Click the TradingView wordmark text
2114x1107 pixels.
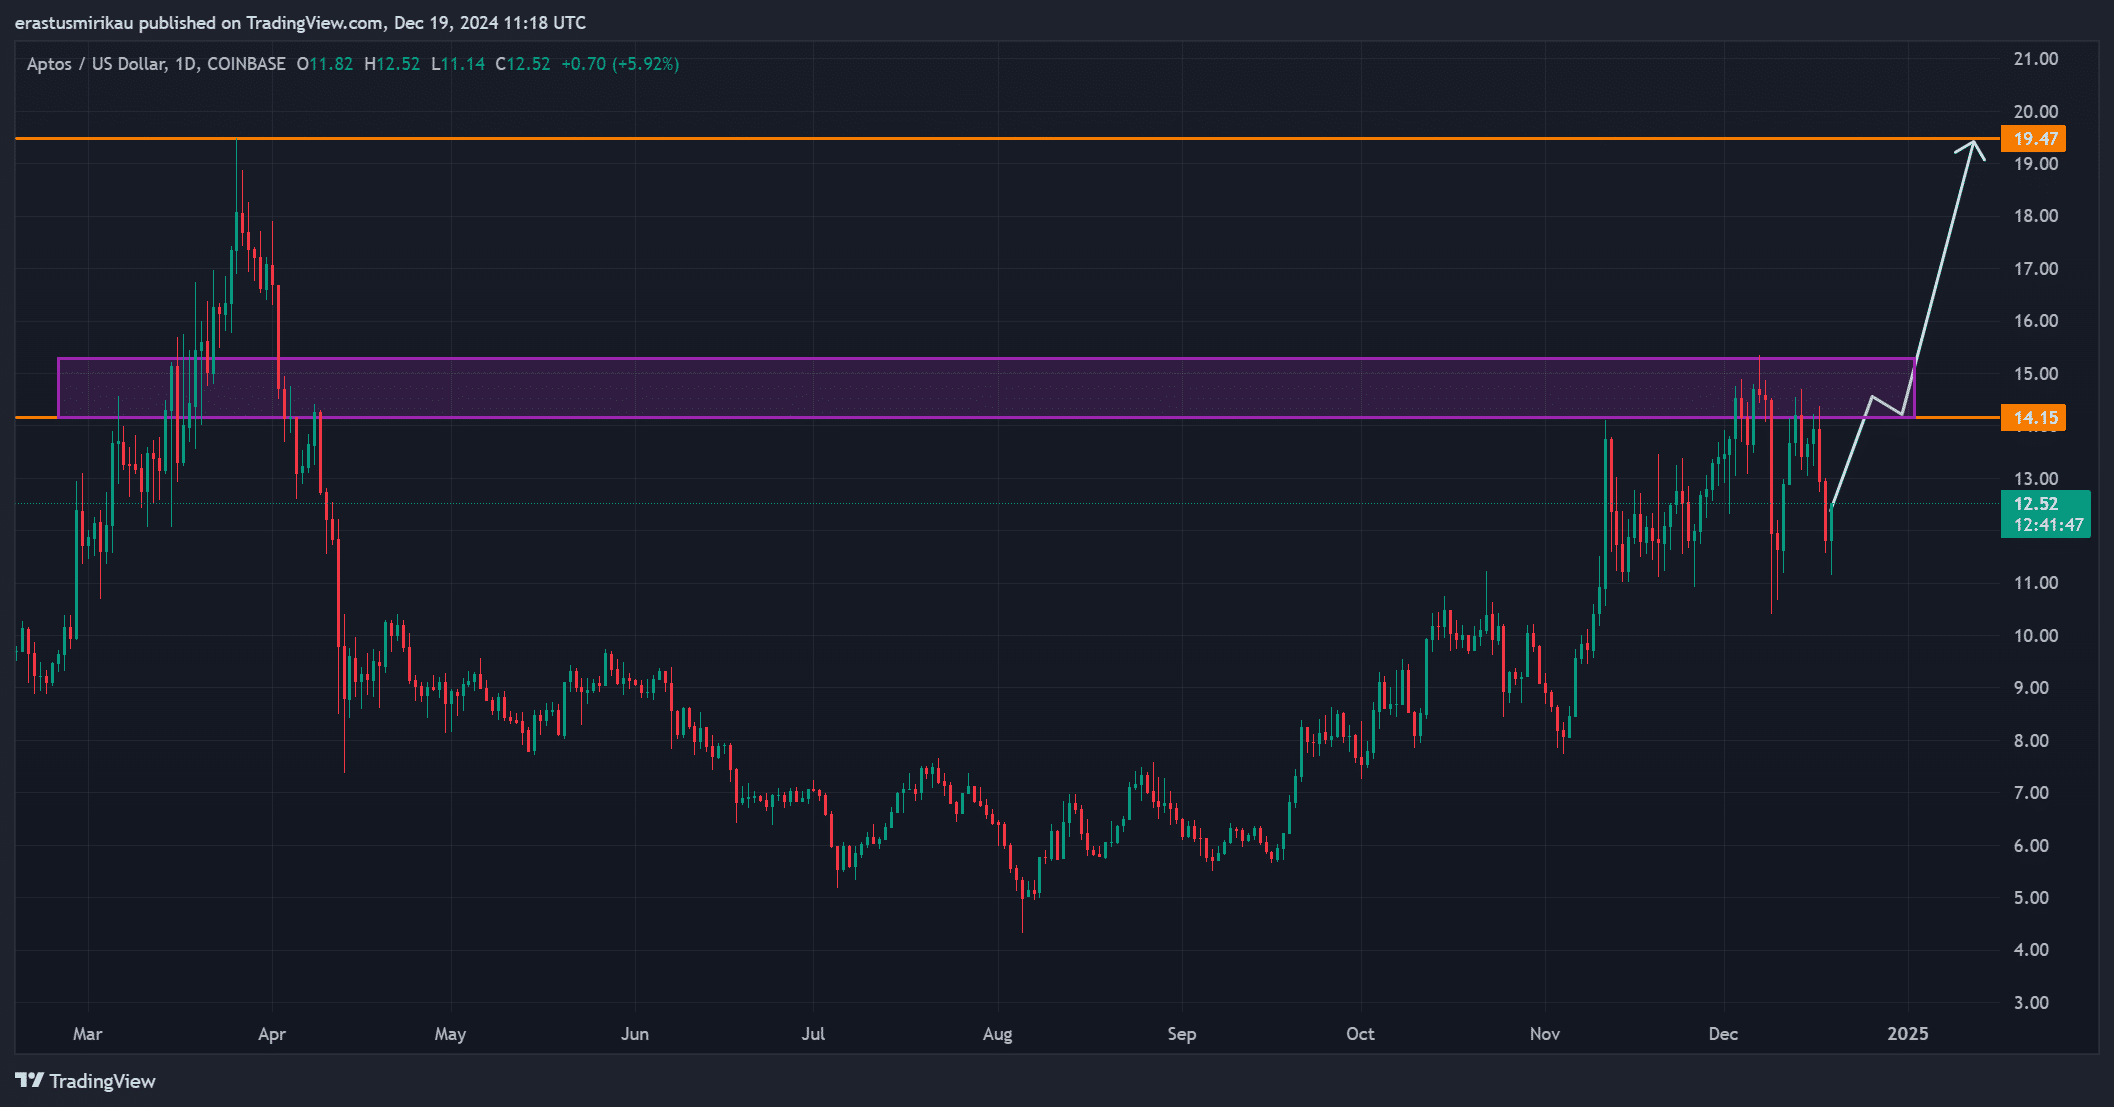pyautogui.click(x=103, y=1081)
